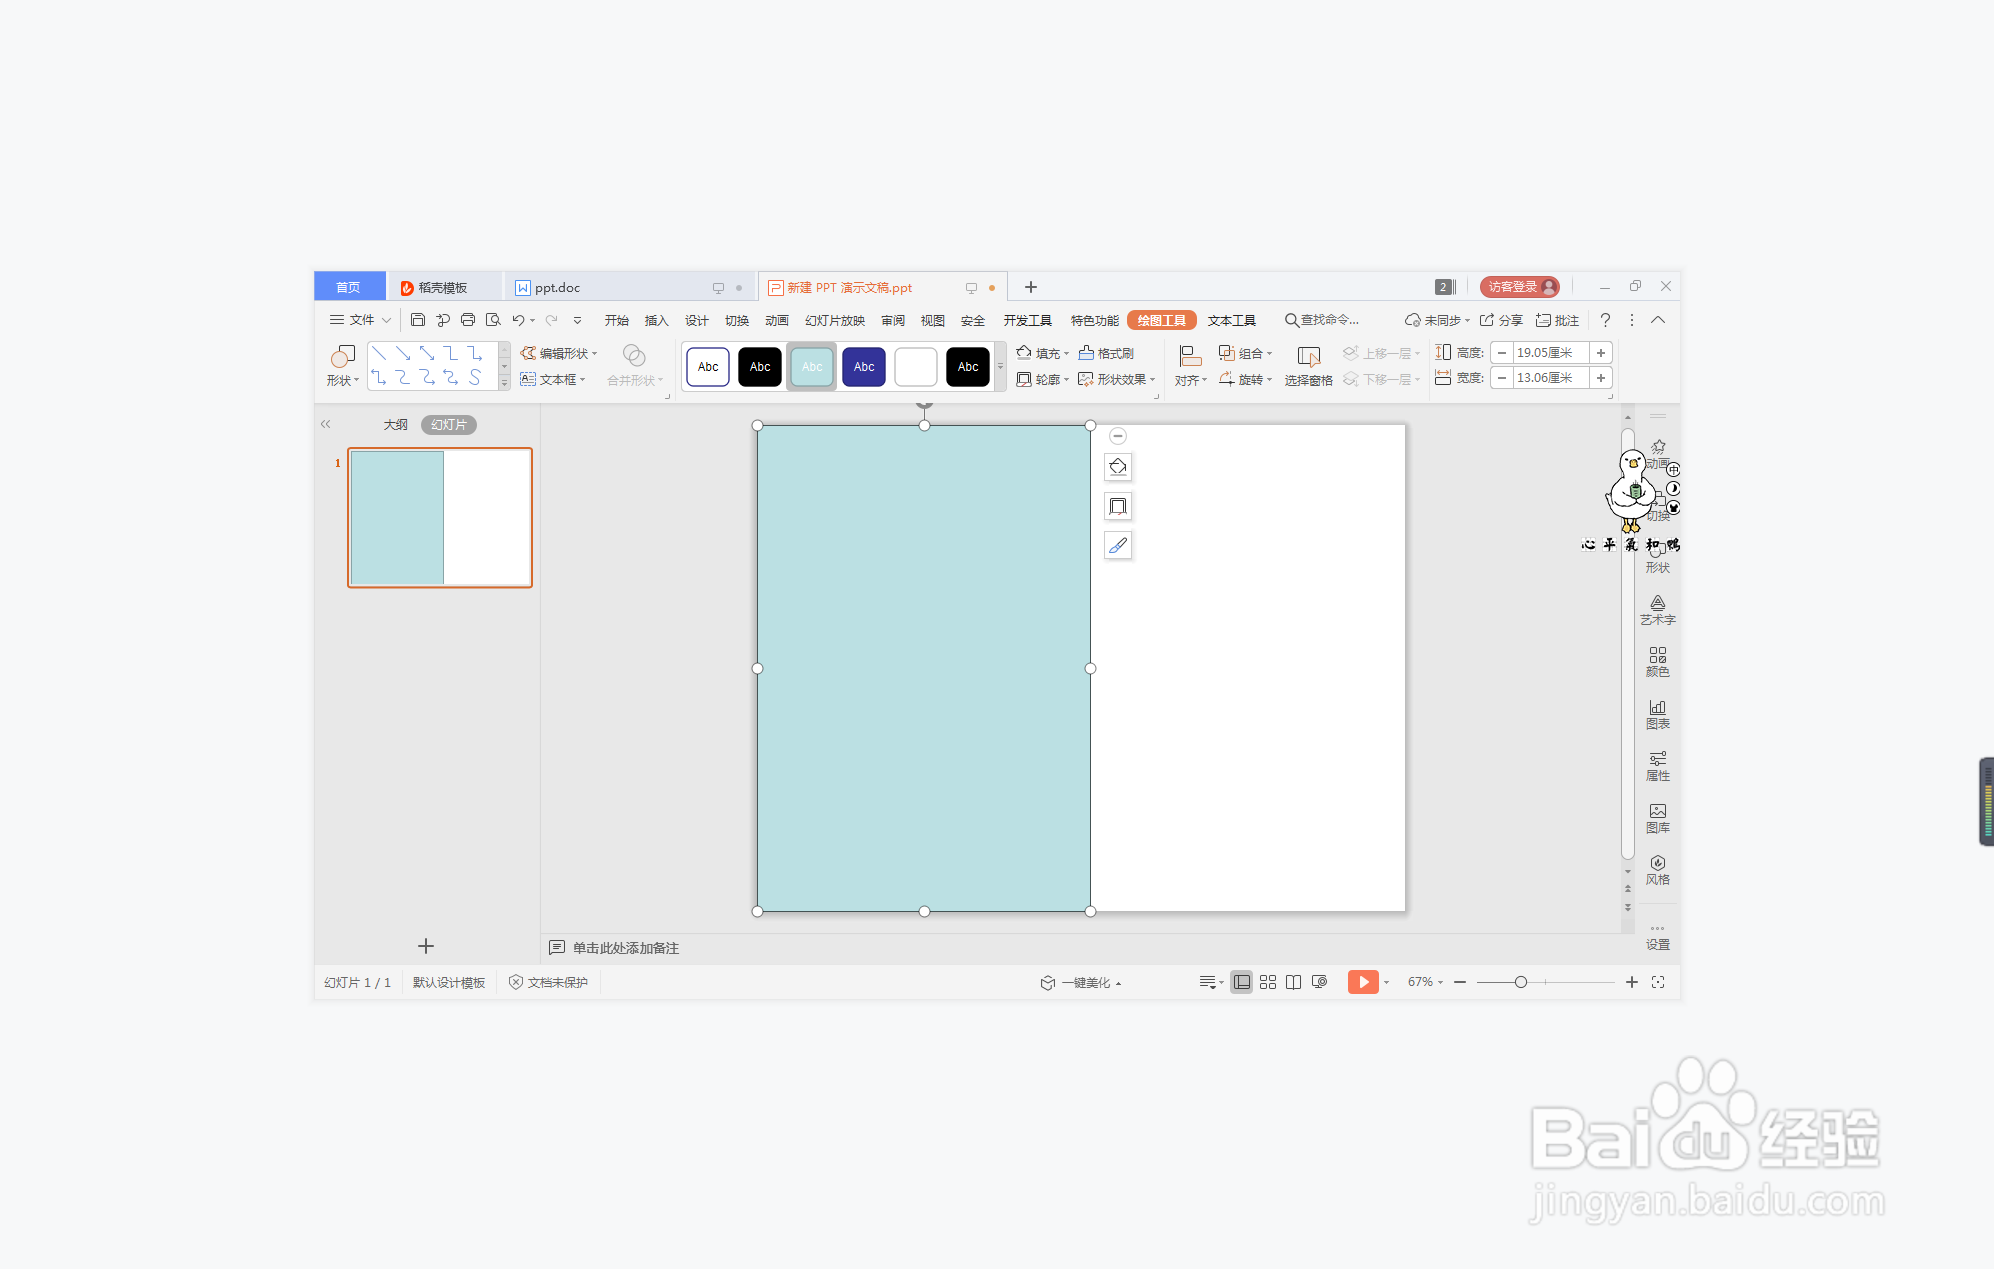Apply light teal Abc style preset
The image size is (1994, 1269).
coord(812,367)
